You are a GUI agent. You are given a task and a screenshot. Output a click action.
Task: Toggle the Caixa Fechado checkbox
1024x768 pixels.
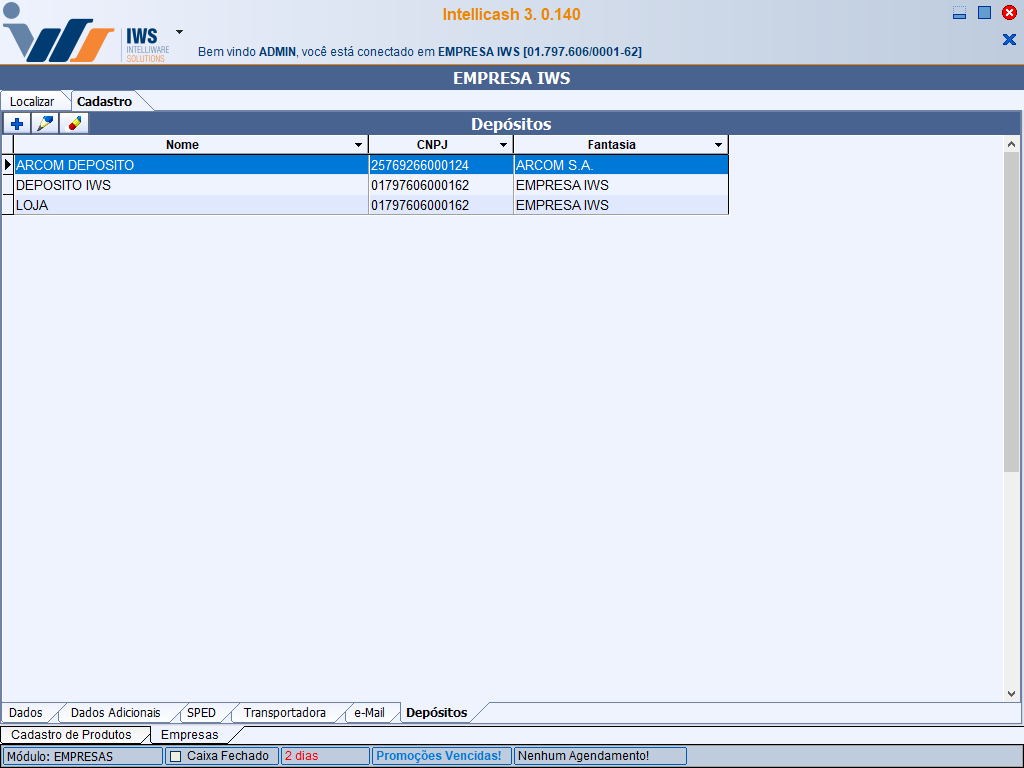tap(176, 756)
